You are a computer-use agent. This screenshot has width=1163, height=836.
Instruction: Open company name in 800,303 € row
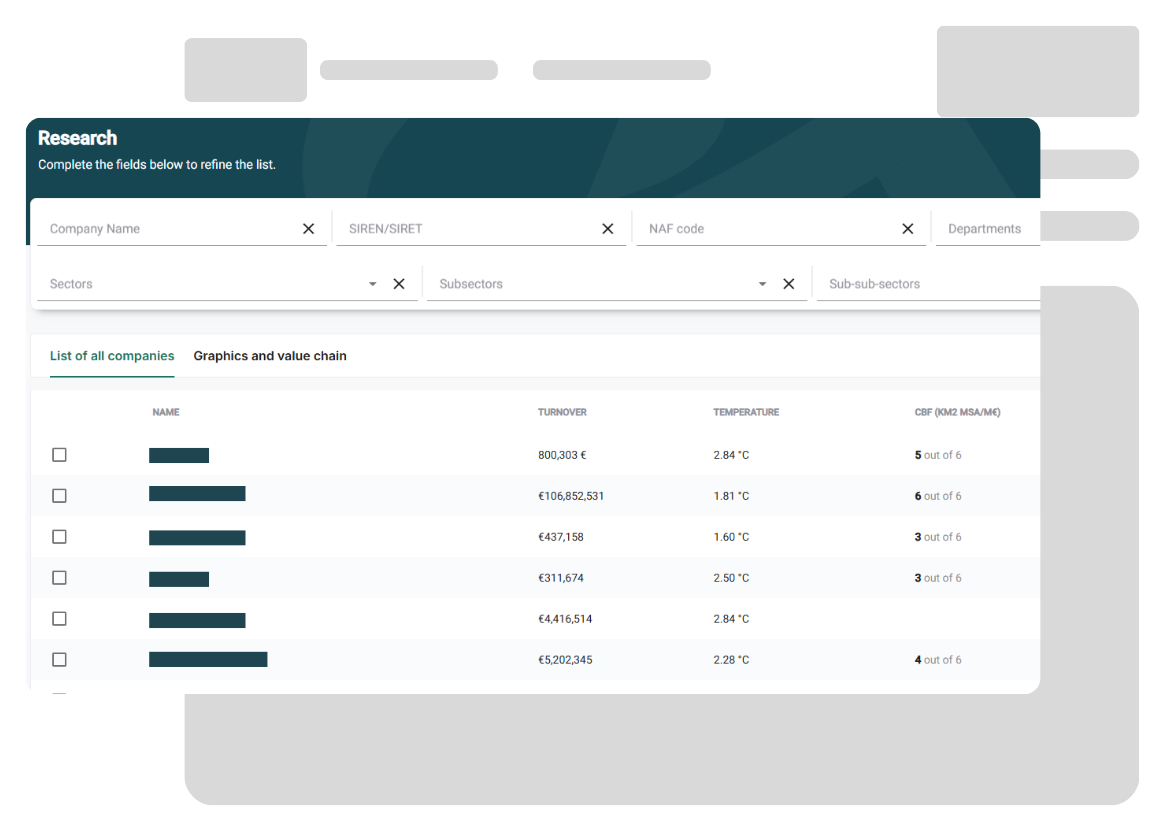179,455
